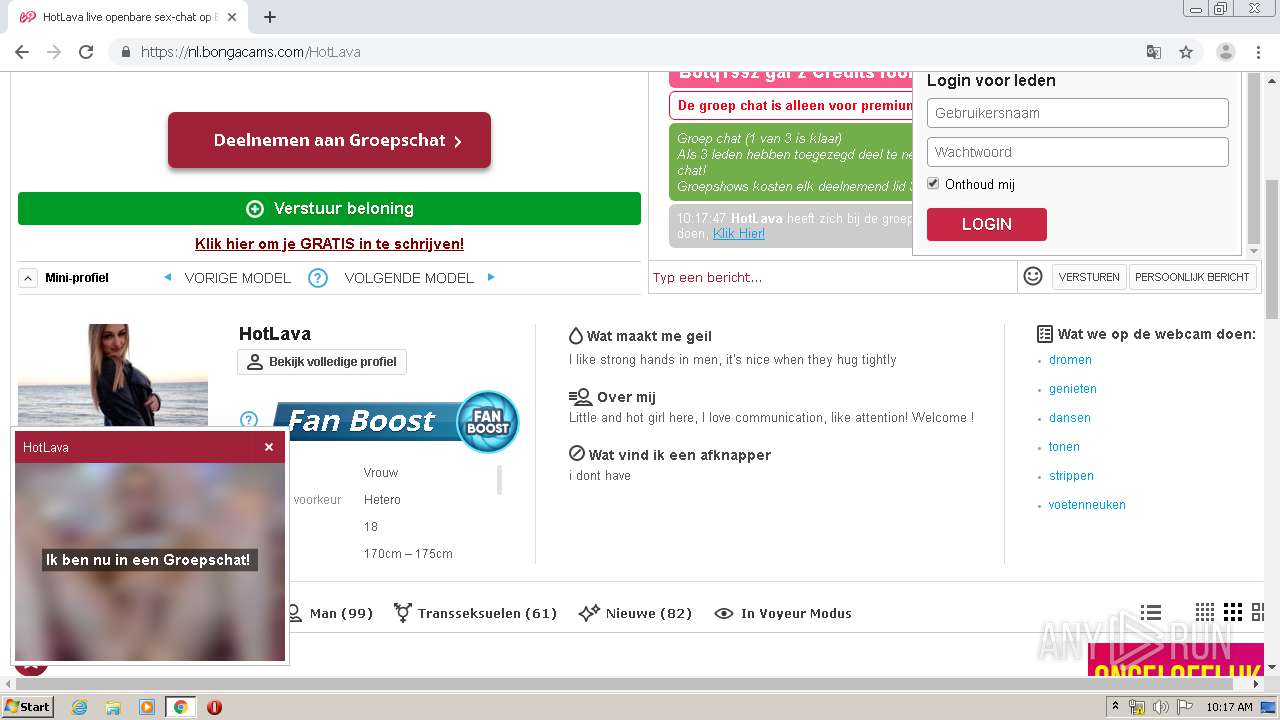Image resolution: width=1280 pixels, height=720 pixels.
Task: Click Deelnemen aan Groepschat button
Action: [x=329, y=140]
